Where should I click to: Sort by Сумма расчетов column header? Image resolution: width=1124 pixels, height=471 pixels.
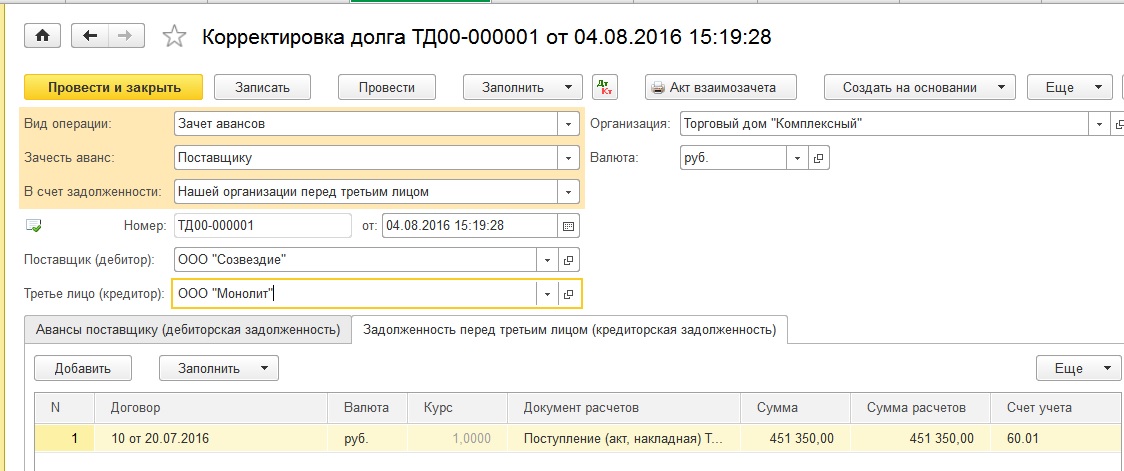click(x=920, y=408)
